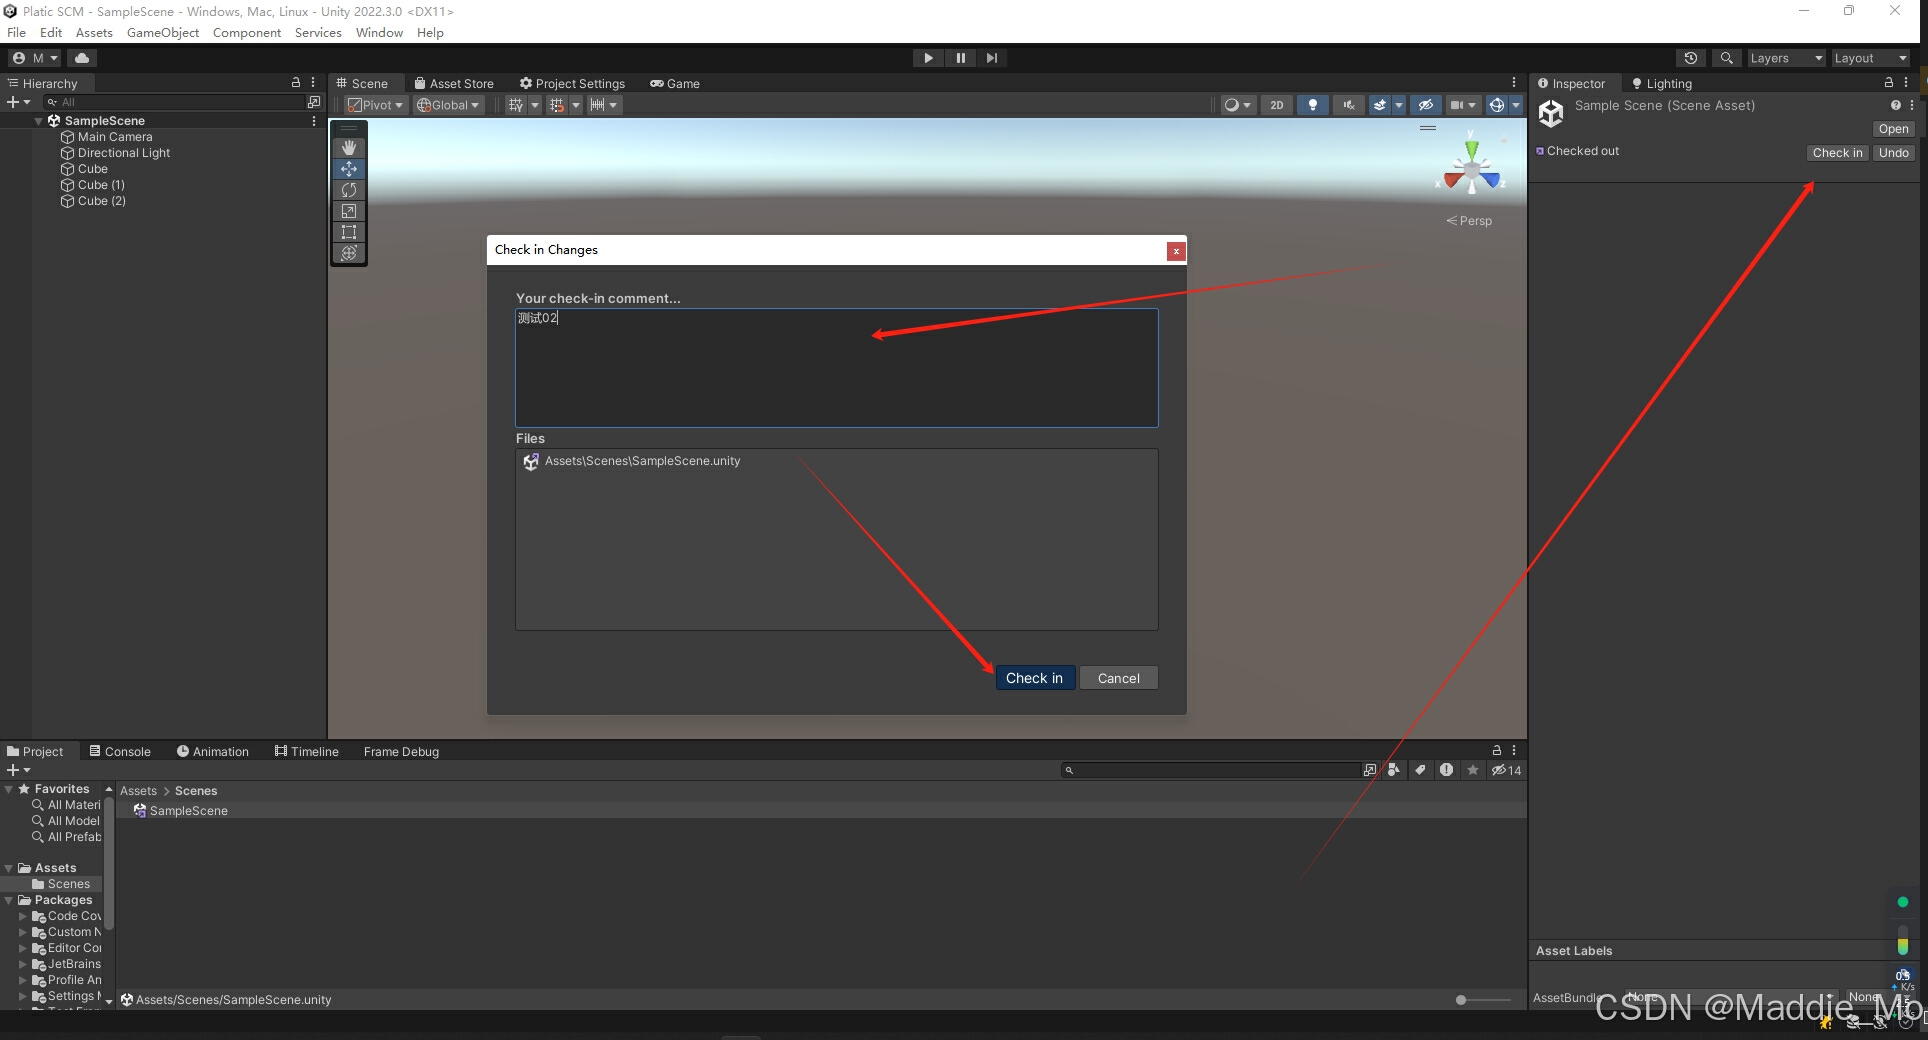Collapse the SampleScene hierarchy node
The image size is (1928, 1040).
39,121
